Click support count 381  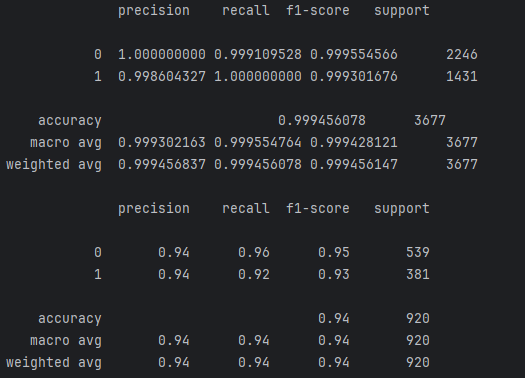(418, 275)
